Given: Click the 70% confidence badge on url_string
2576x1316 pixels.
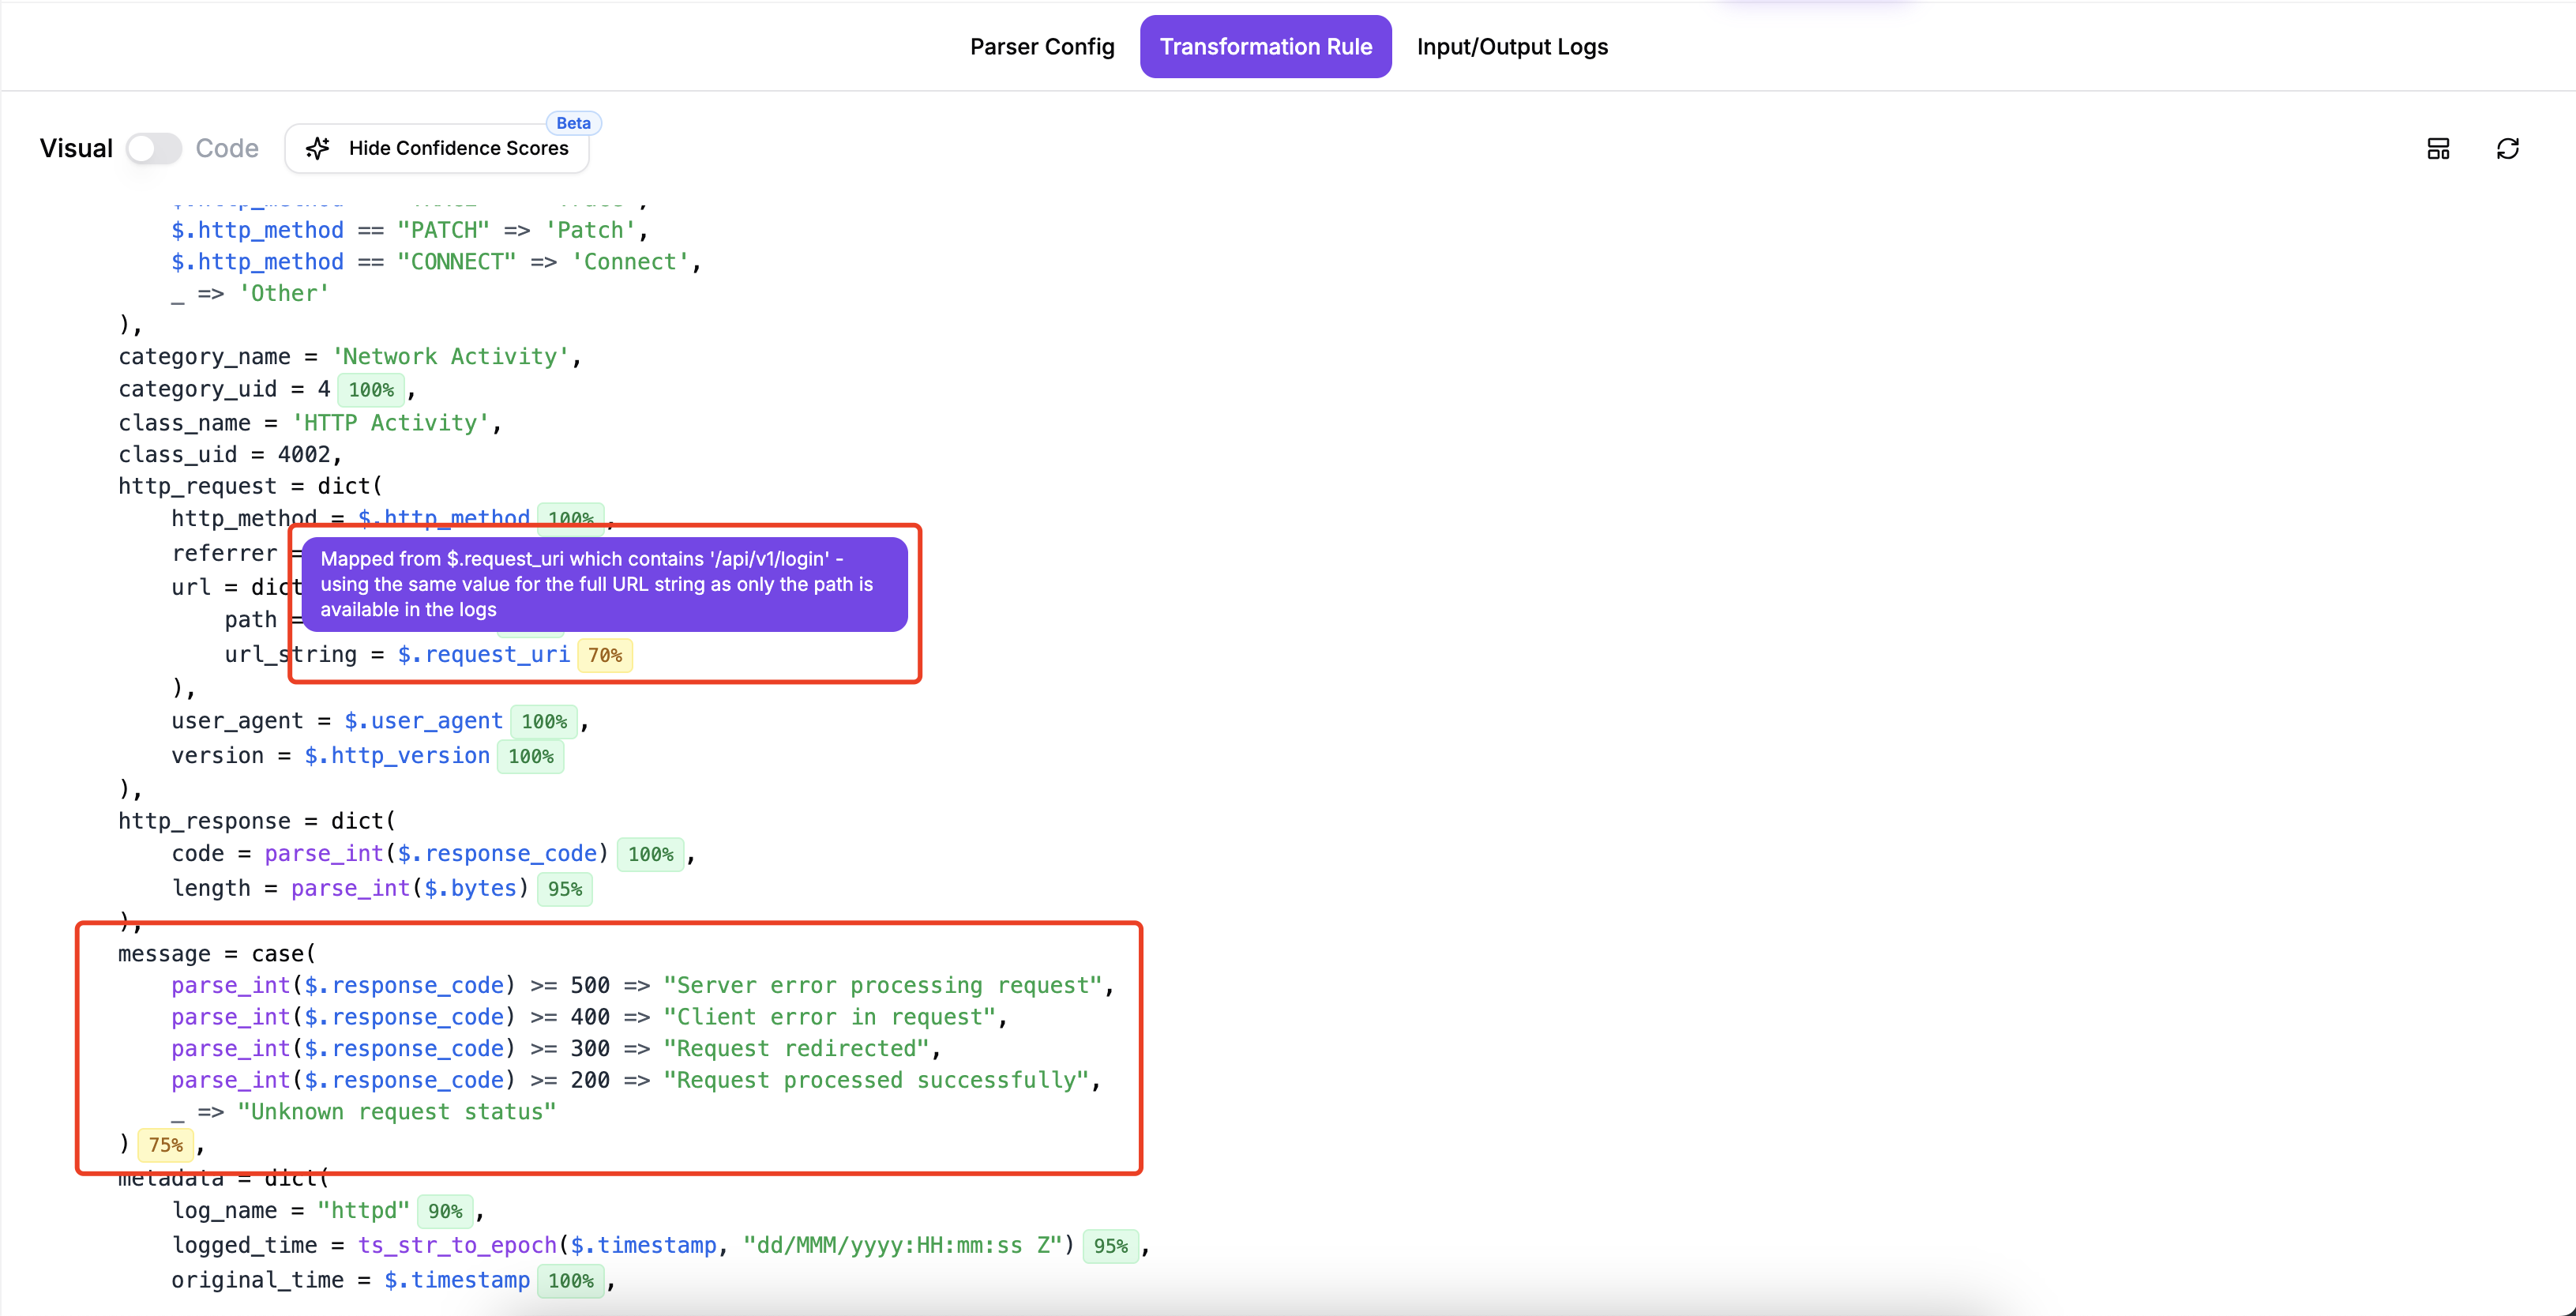Looking at the screenshot, I should pyautogui.click(x=604, y=655).
